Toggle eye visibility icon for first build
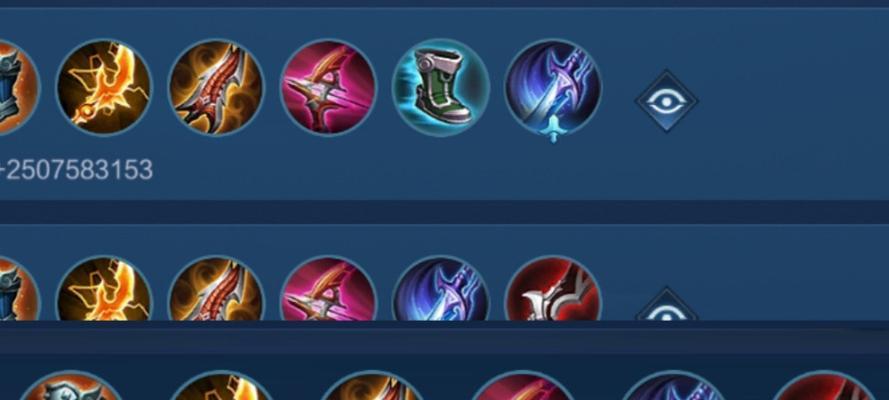Screen dimensions: 889x400 [x=666, y=101]
